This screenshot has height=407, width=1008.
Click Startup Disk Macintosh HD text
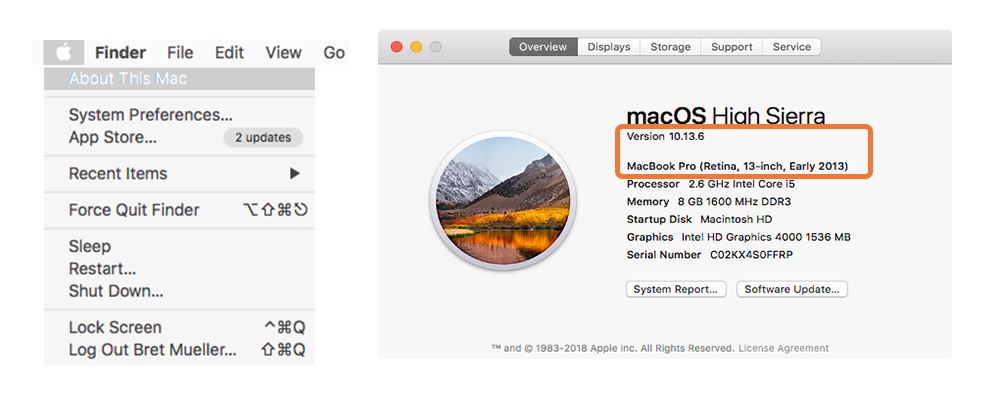(699, 219)
